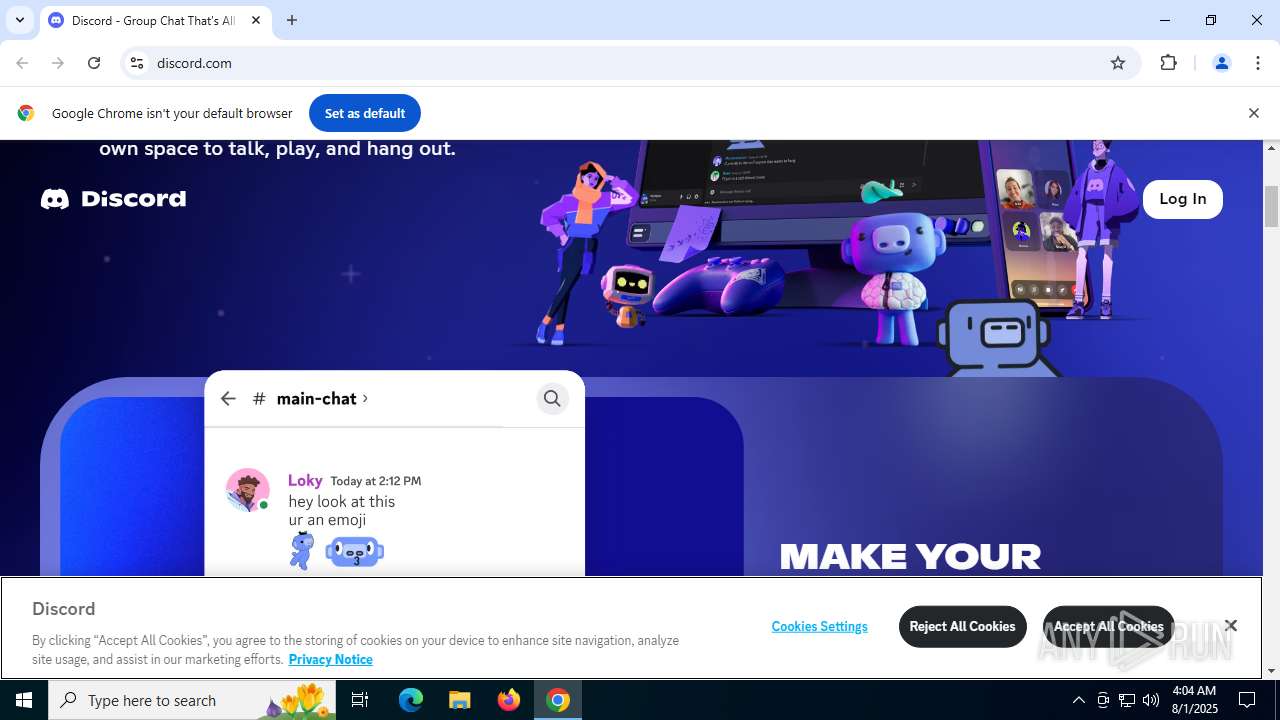Click the taskbar search box
The width and height of the screenshot is (1280, 720).
(x=193, y=700)
